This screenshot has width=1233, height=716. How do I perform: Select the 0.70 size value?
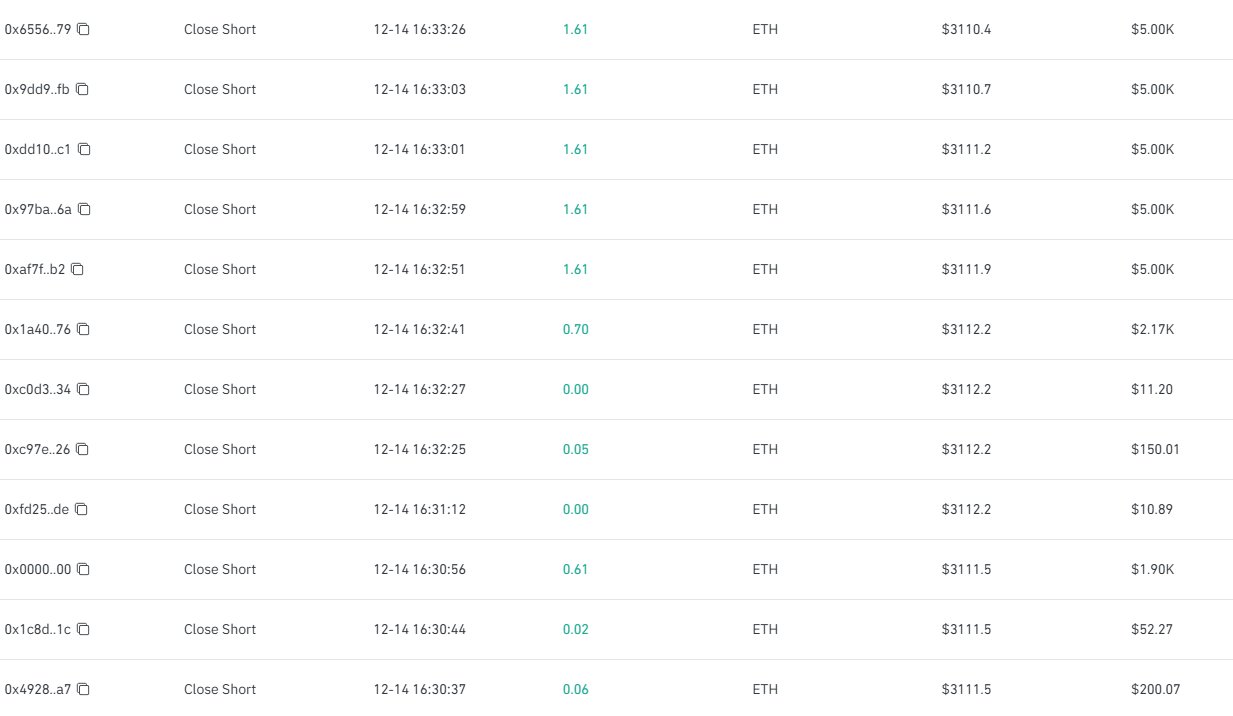point(575,330)
